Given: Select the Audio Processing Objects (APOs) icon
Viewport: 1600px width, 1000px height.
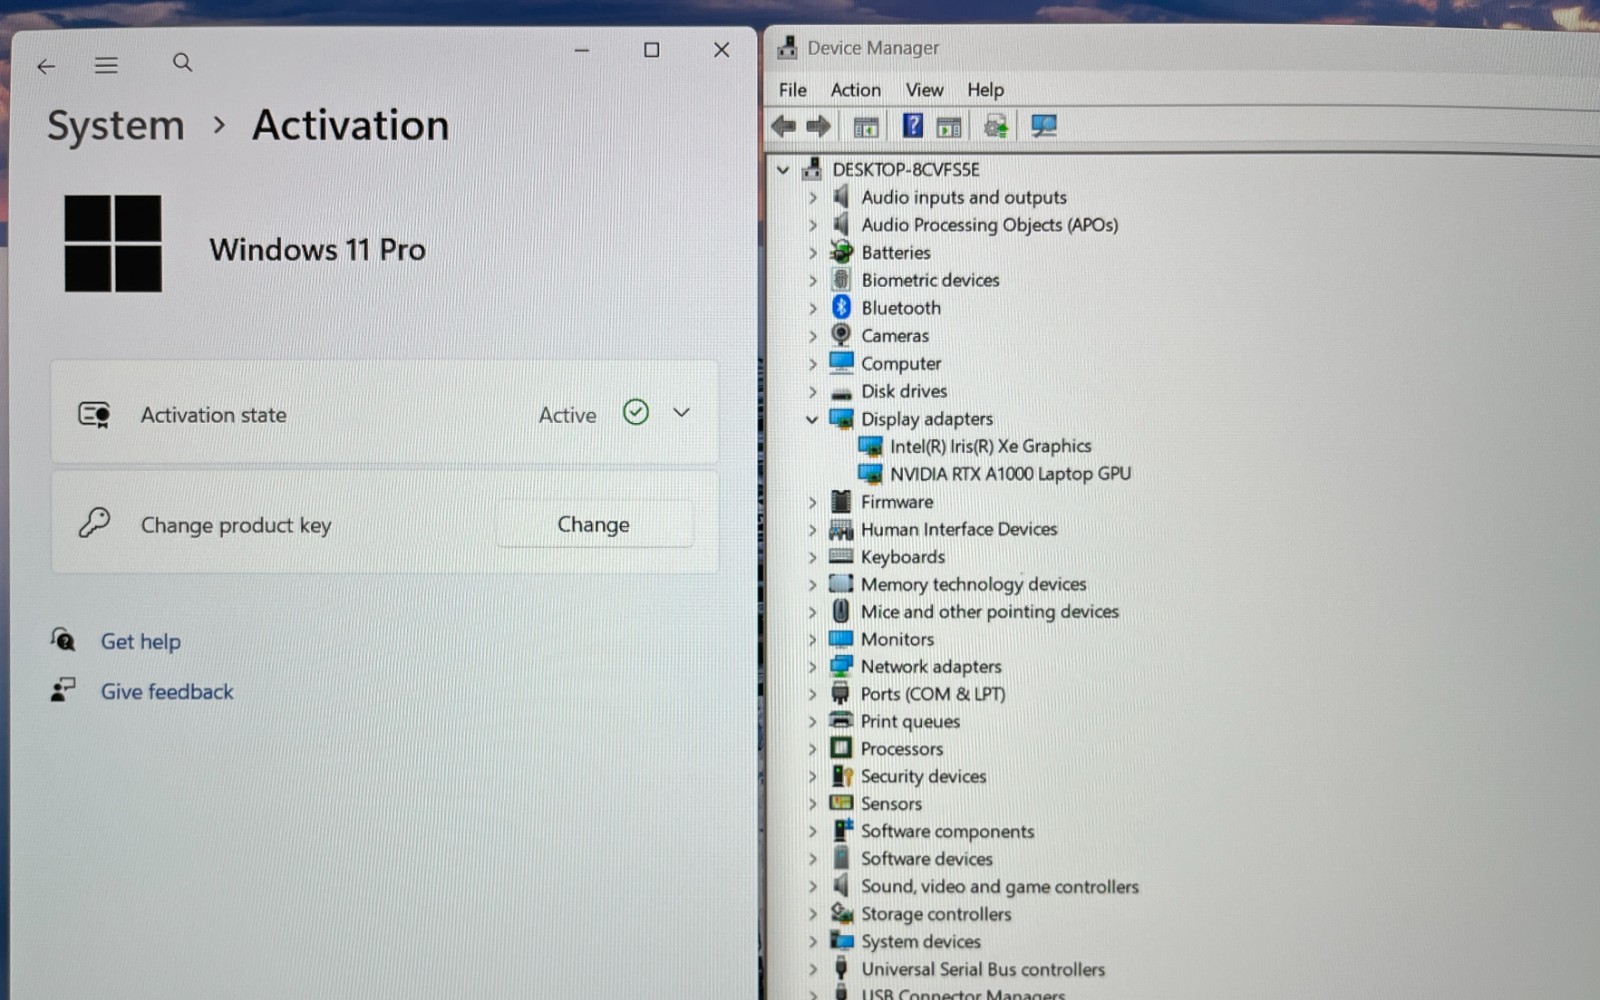Looking at the screenshot, I should pos(841,224).
